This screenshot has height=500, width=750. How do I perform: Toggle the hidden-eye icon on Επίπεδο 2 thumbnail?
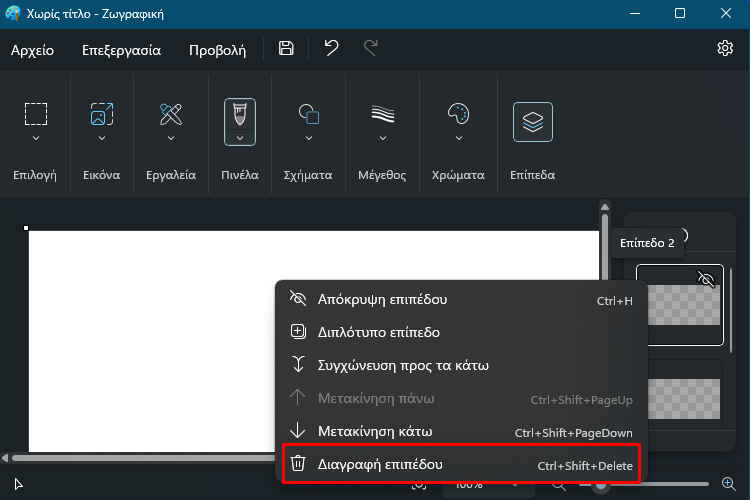coord(706,278)
